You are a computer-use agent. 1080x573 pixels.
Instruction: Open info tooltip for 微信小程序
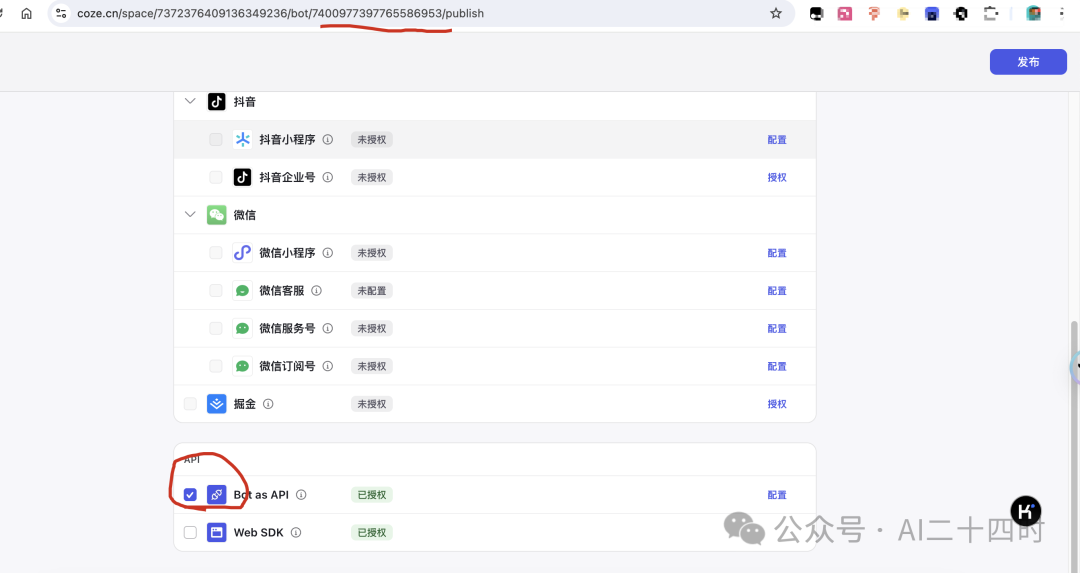pyautogui.click(x=328, y=253)
